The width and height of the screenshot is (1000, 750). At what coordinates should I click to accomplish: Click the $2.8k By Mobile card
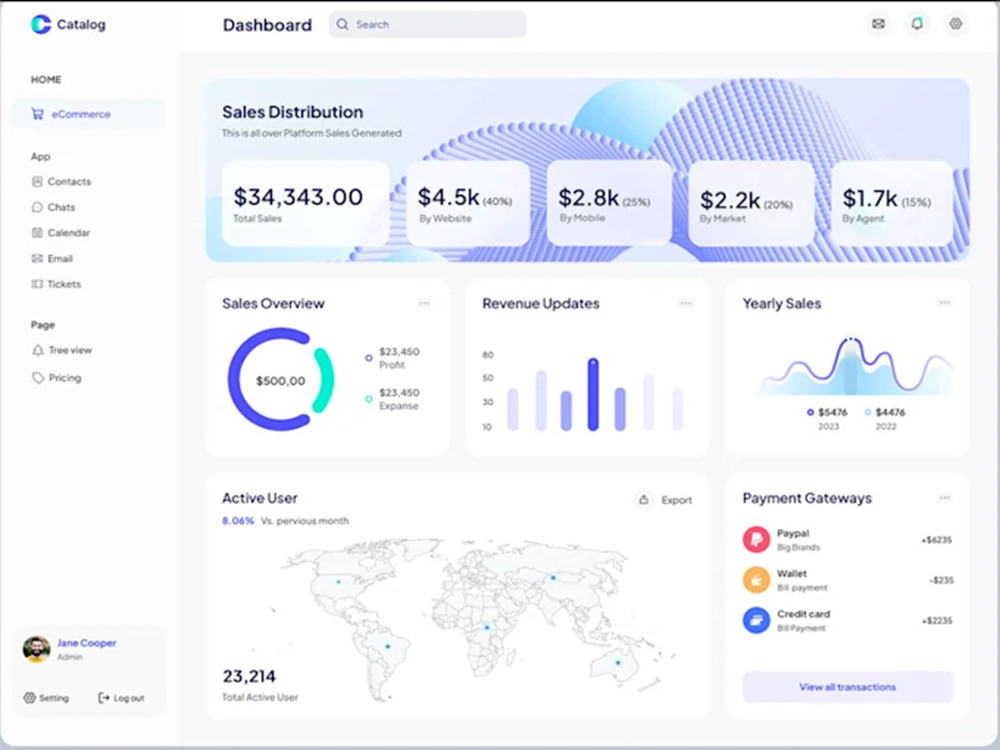(x=609, y=203)
